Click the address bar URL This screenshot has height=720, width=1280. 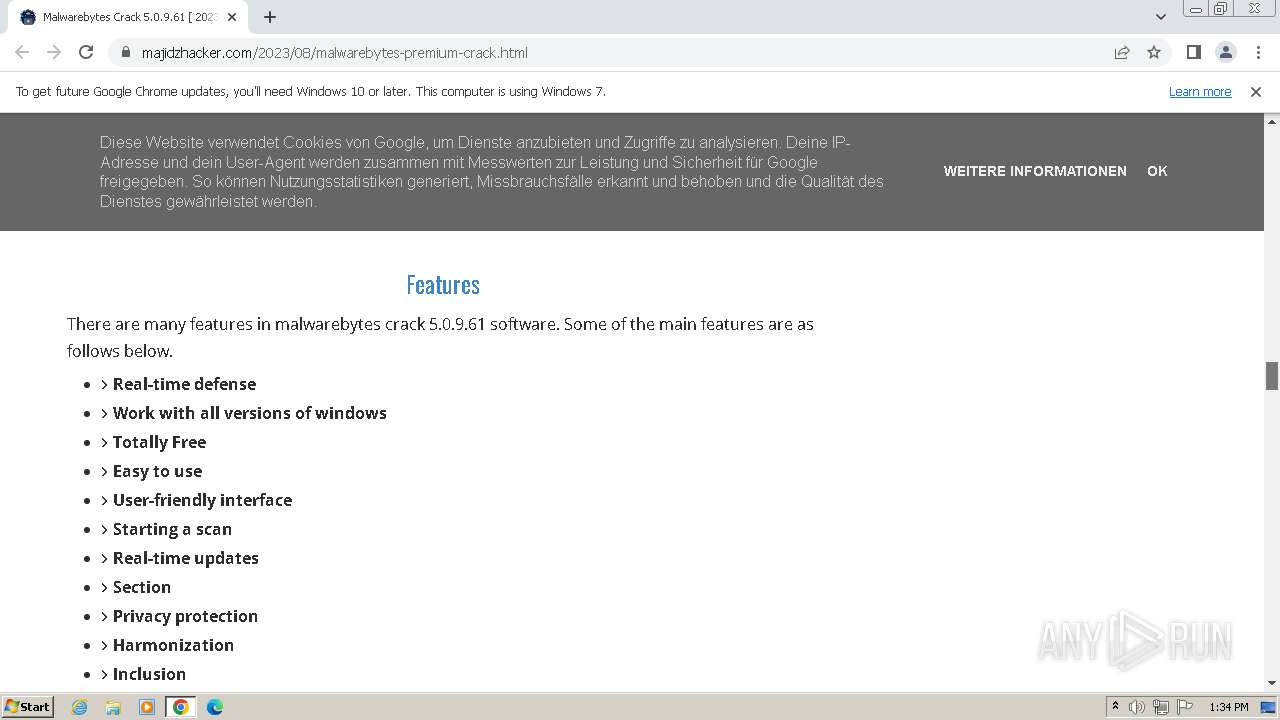click(x=335, y=52)
